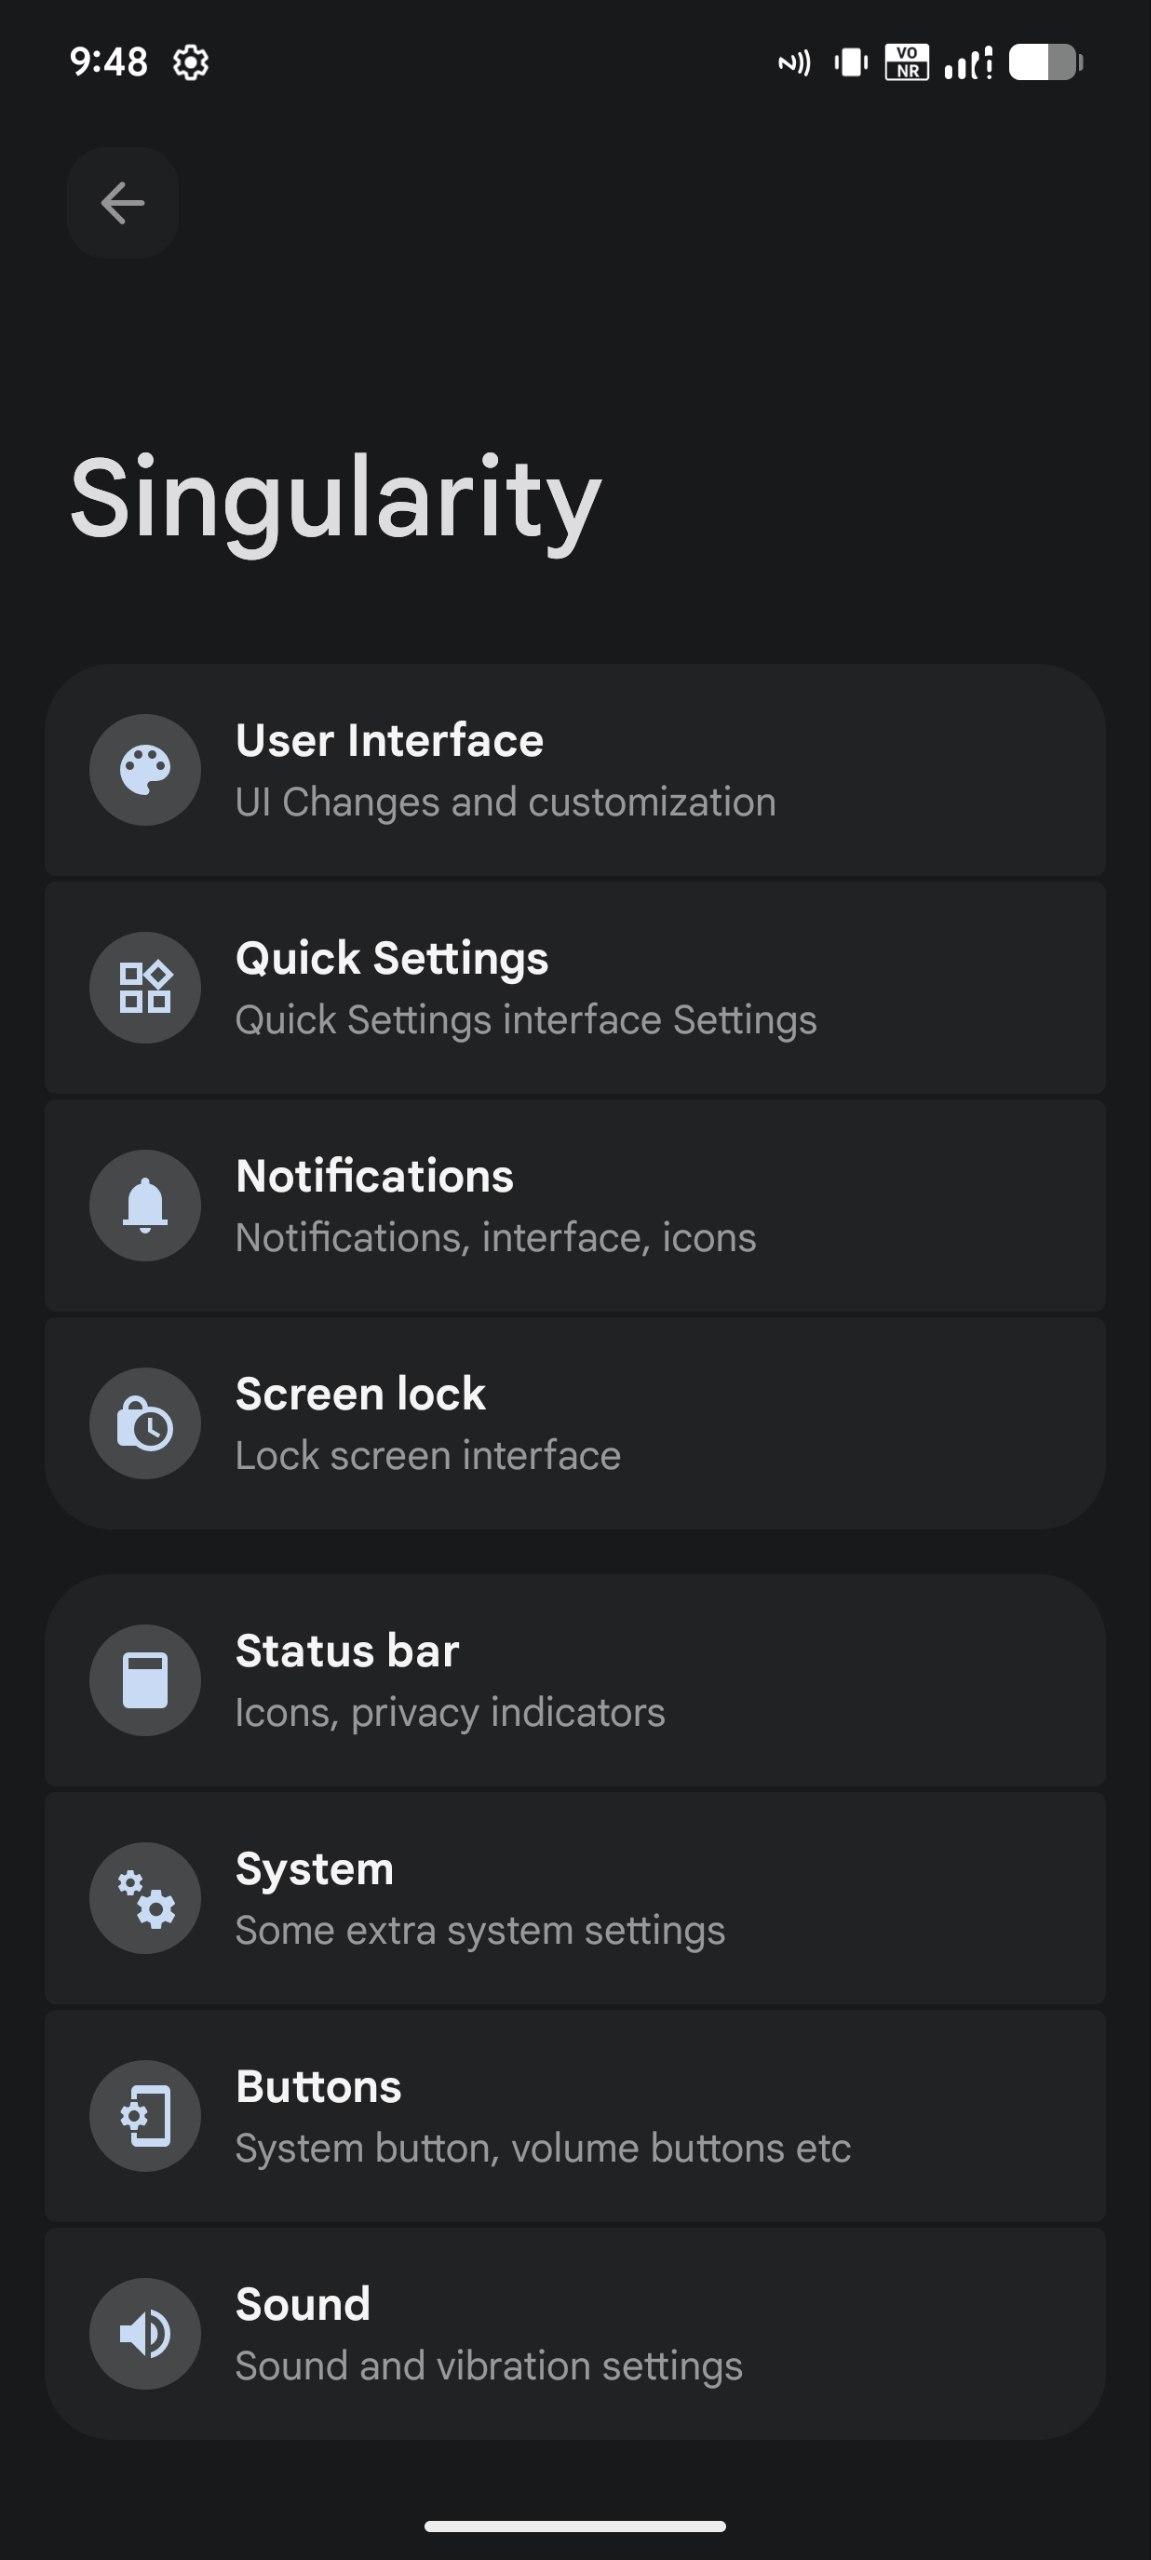Tap the Screen lock clock icon
Viewport: 1151px width, 2560px height.
coord(145,1423)
